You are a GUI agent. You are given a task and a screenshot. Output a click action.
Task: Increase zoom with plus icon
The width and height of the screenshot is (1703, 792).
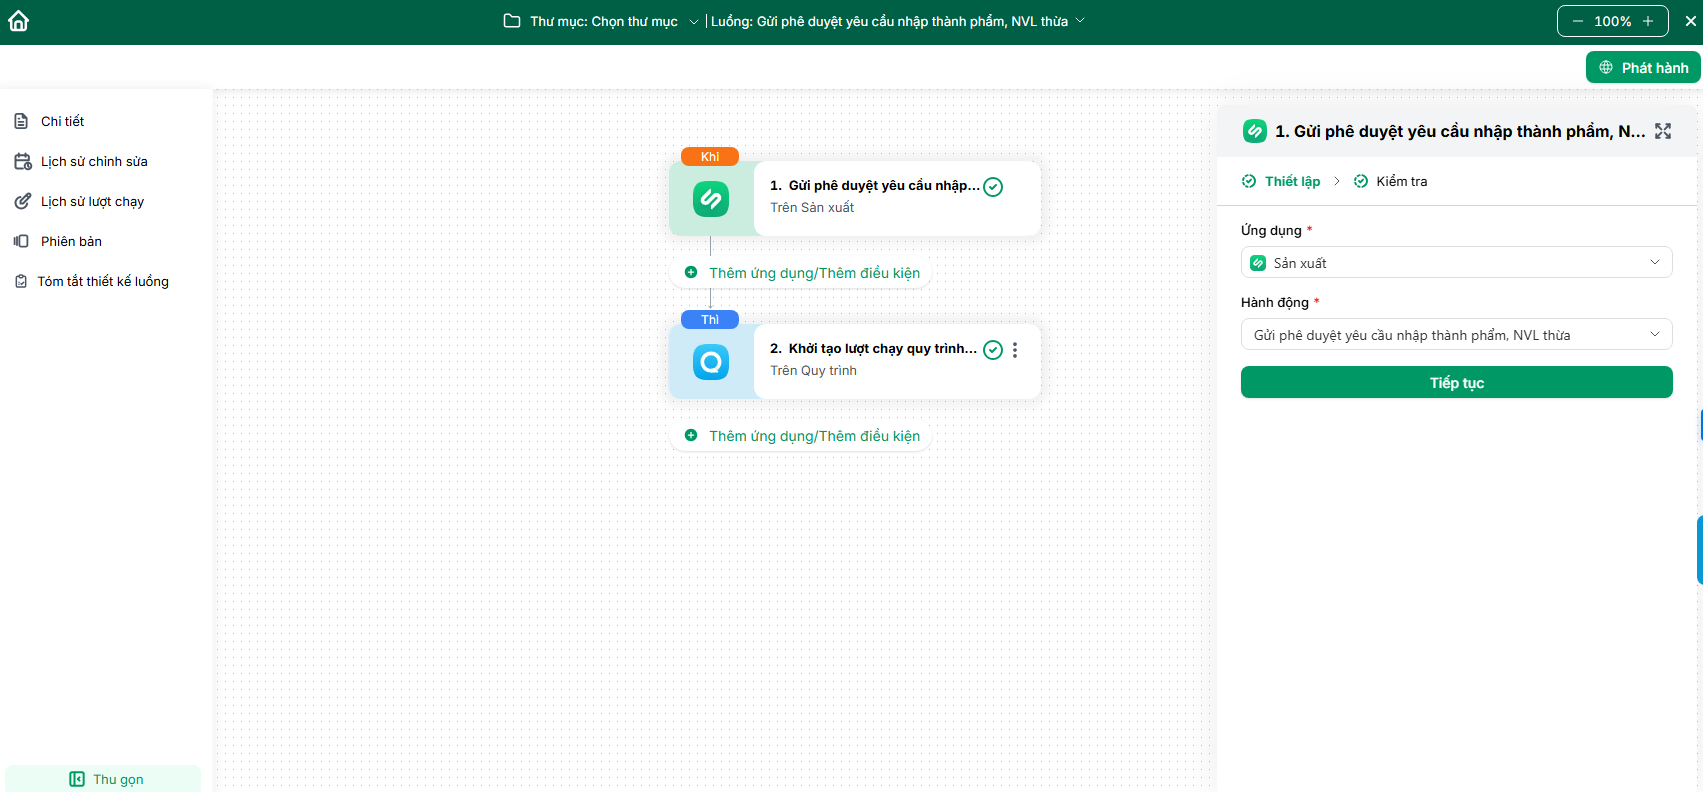(1648, 21)
